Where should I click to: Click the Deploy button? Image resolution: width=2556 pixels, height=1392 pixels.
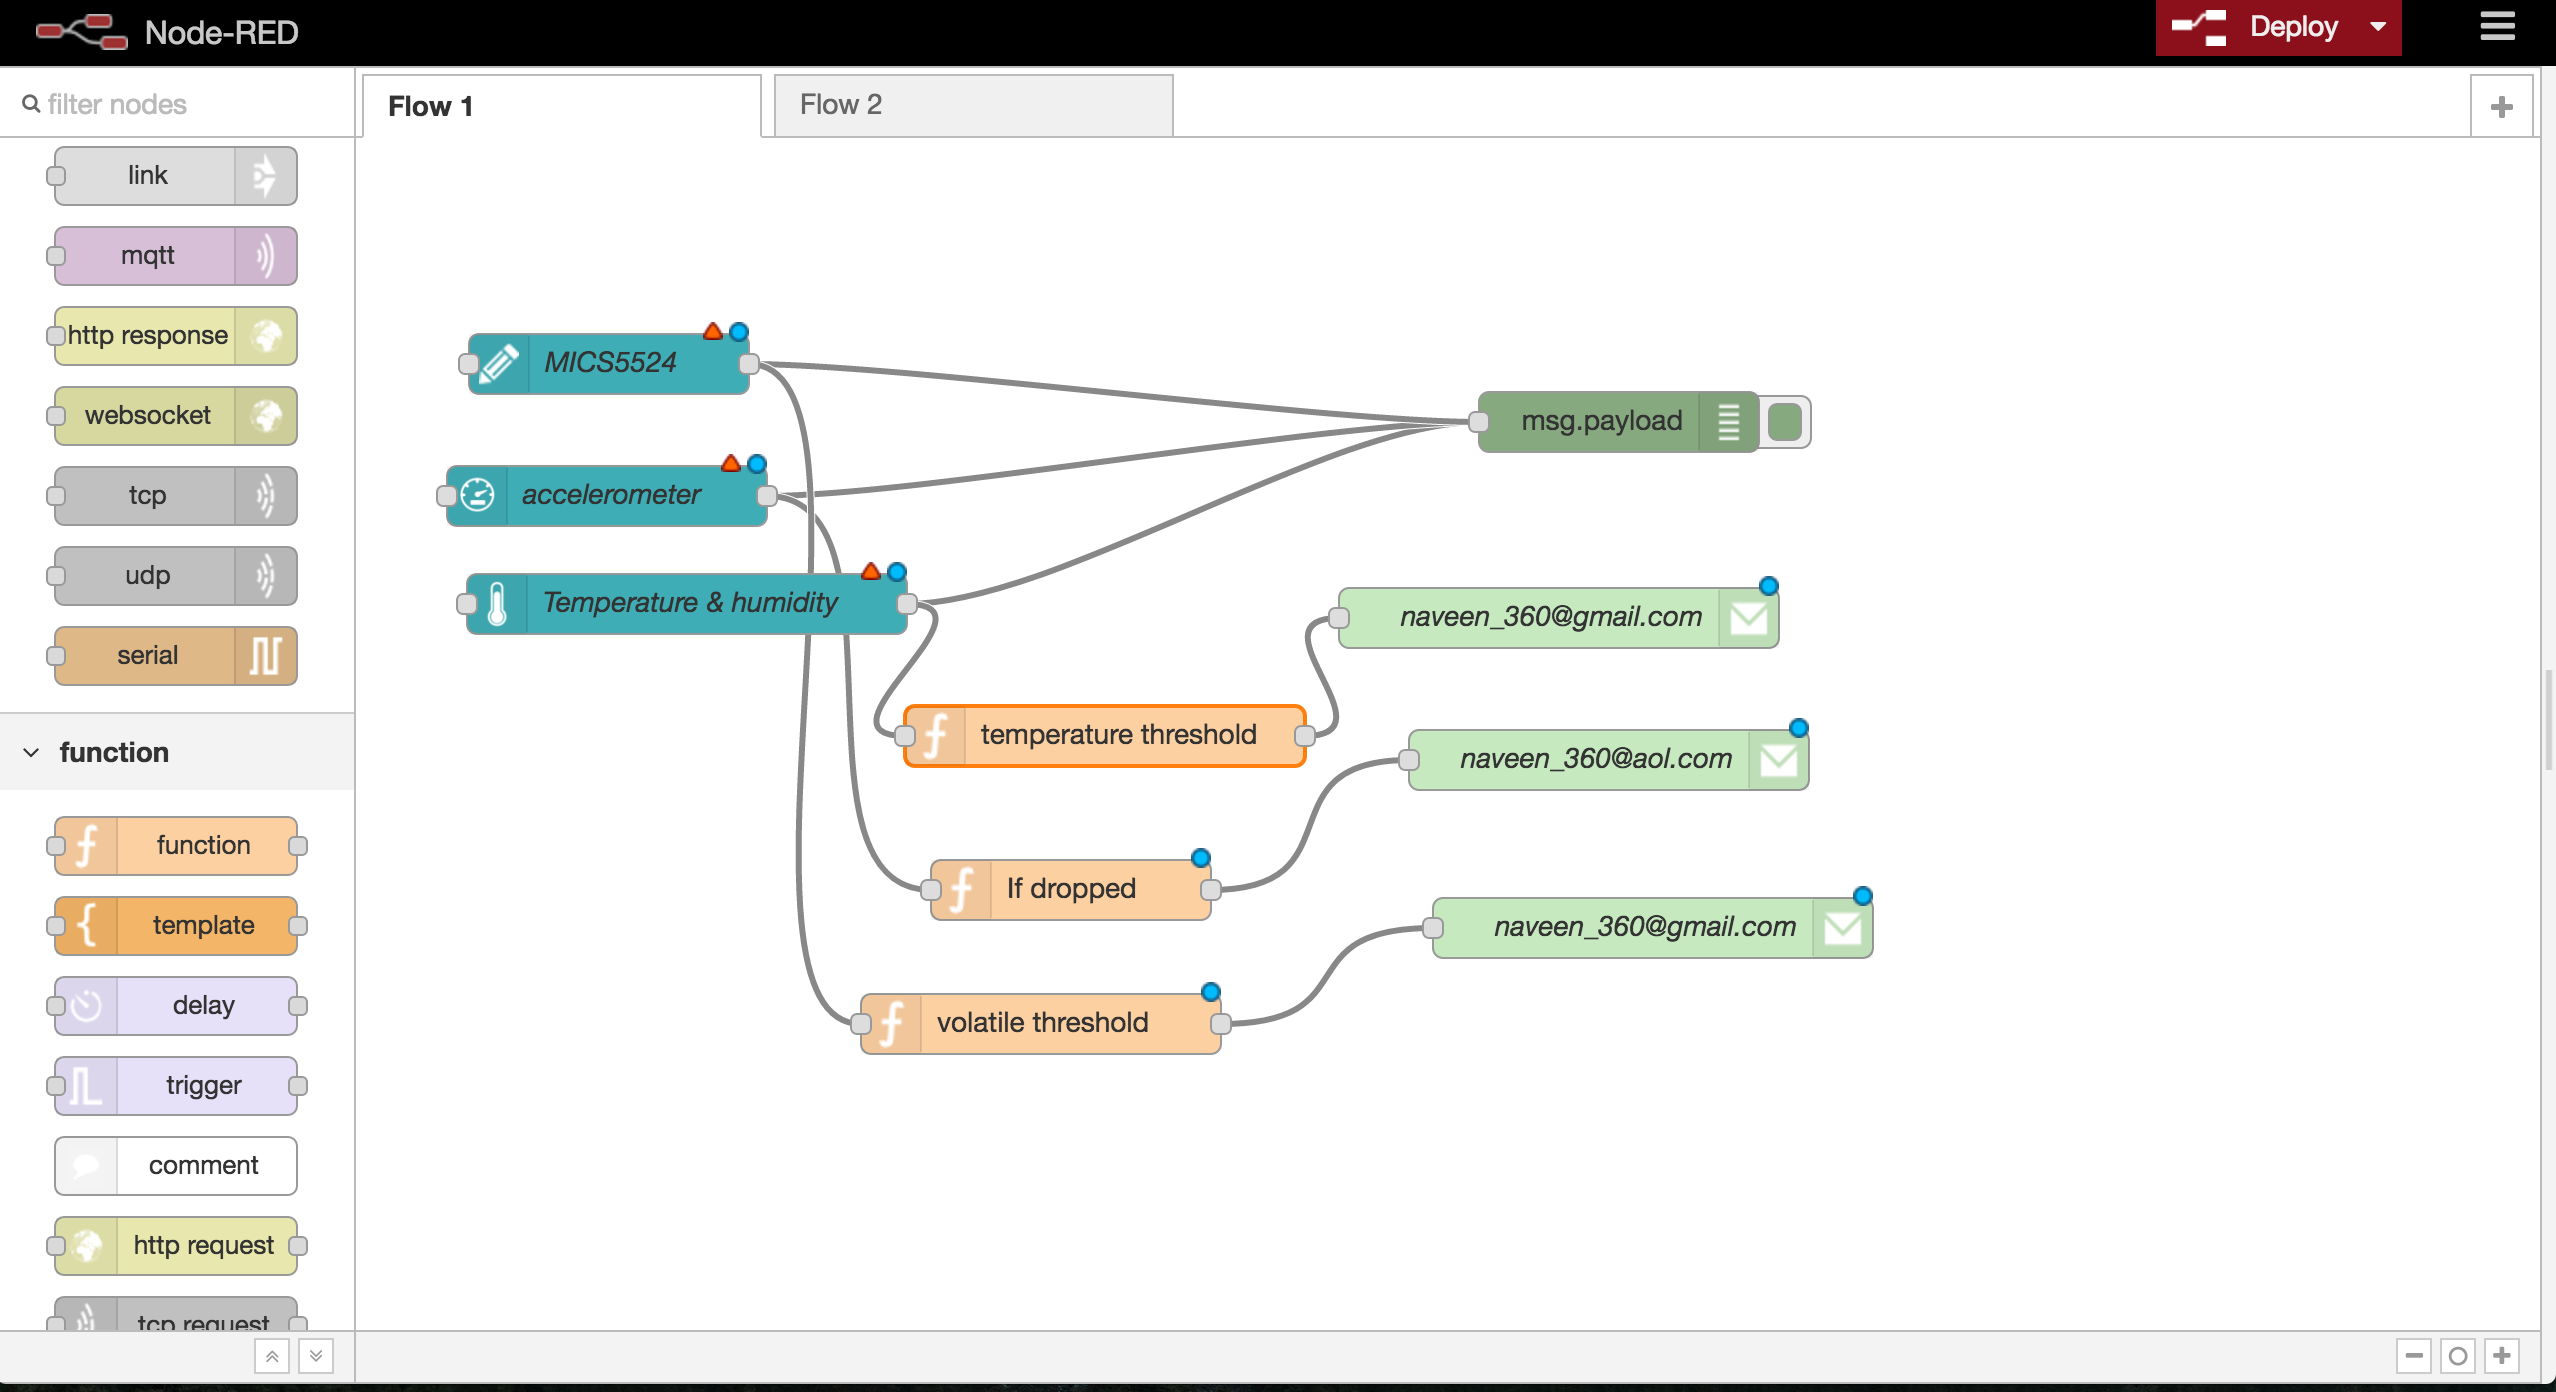[x=2258, y=27]
